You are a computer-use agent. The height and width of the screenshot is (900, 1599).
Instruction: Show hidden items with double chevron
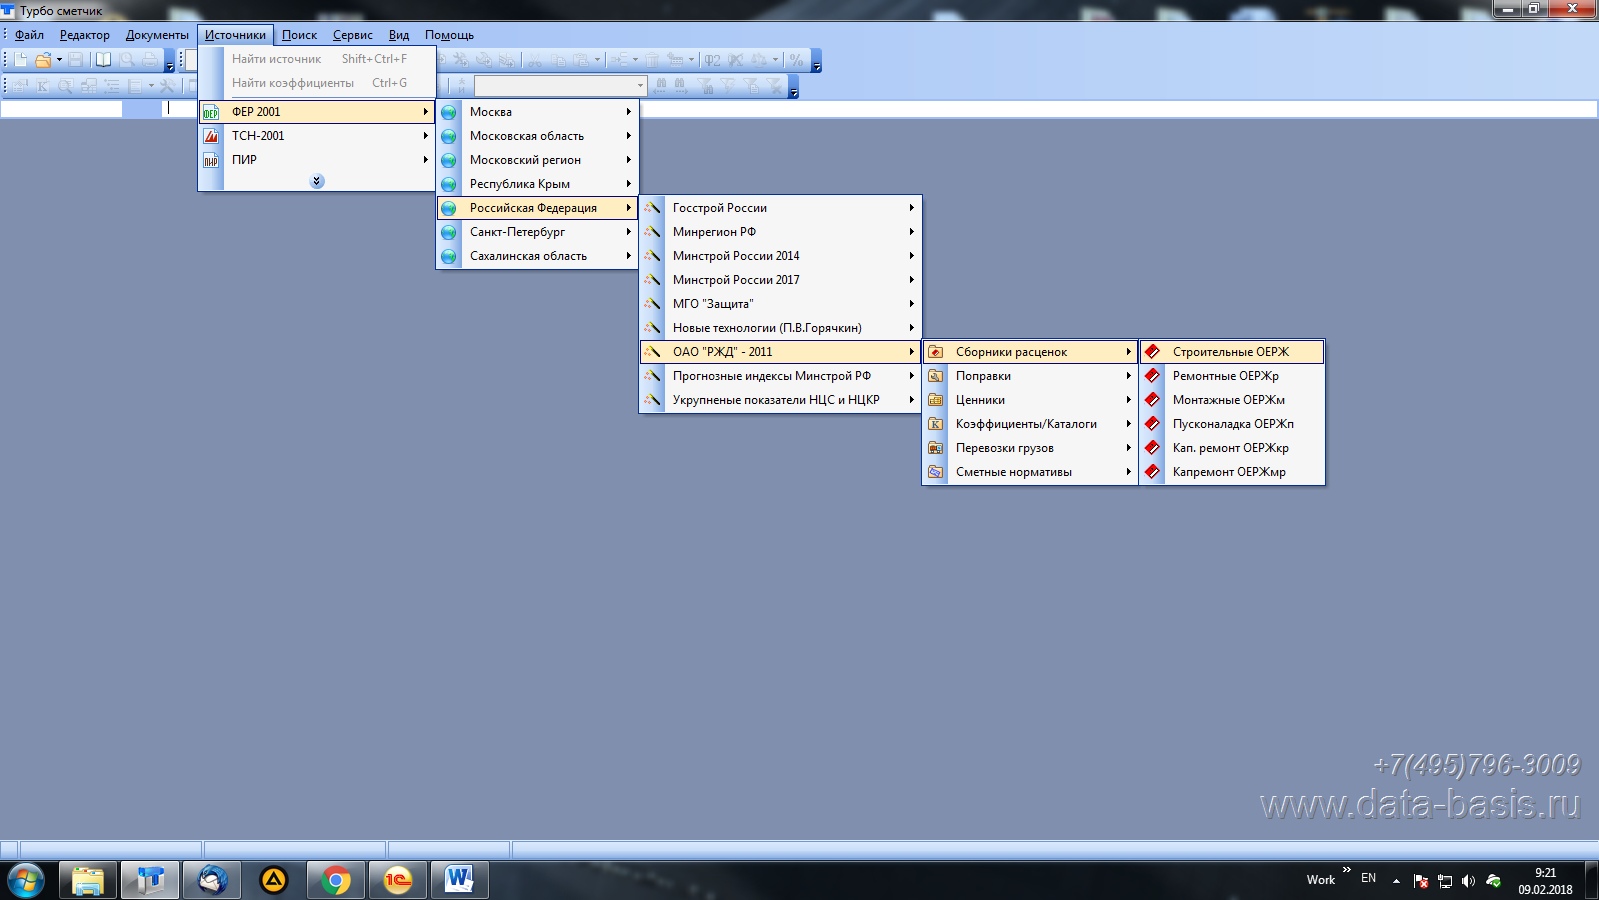coord(317,181)
